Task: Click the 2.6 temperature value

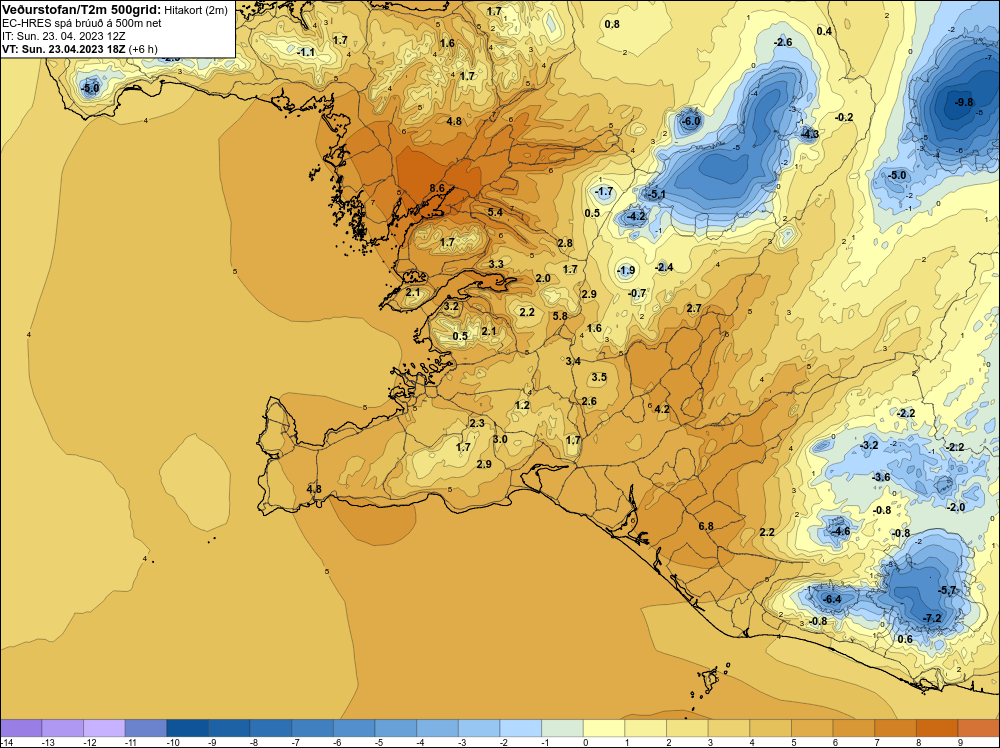Action: (589, 401)
